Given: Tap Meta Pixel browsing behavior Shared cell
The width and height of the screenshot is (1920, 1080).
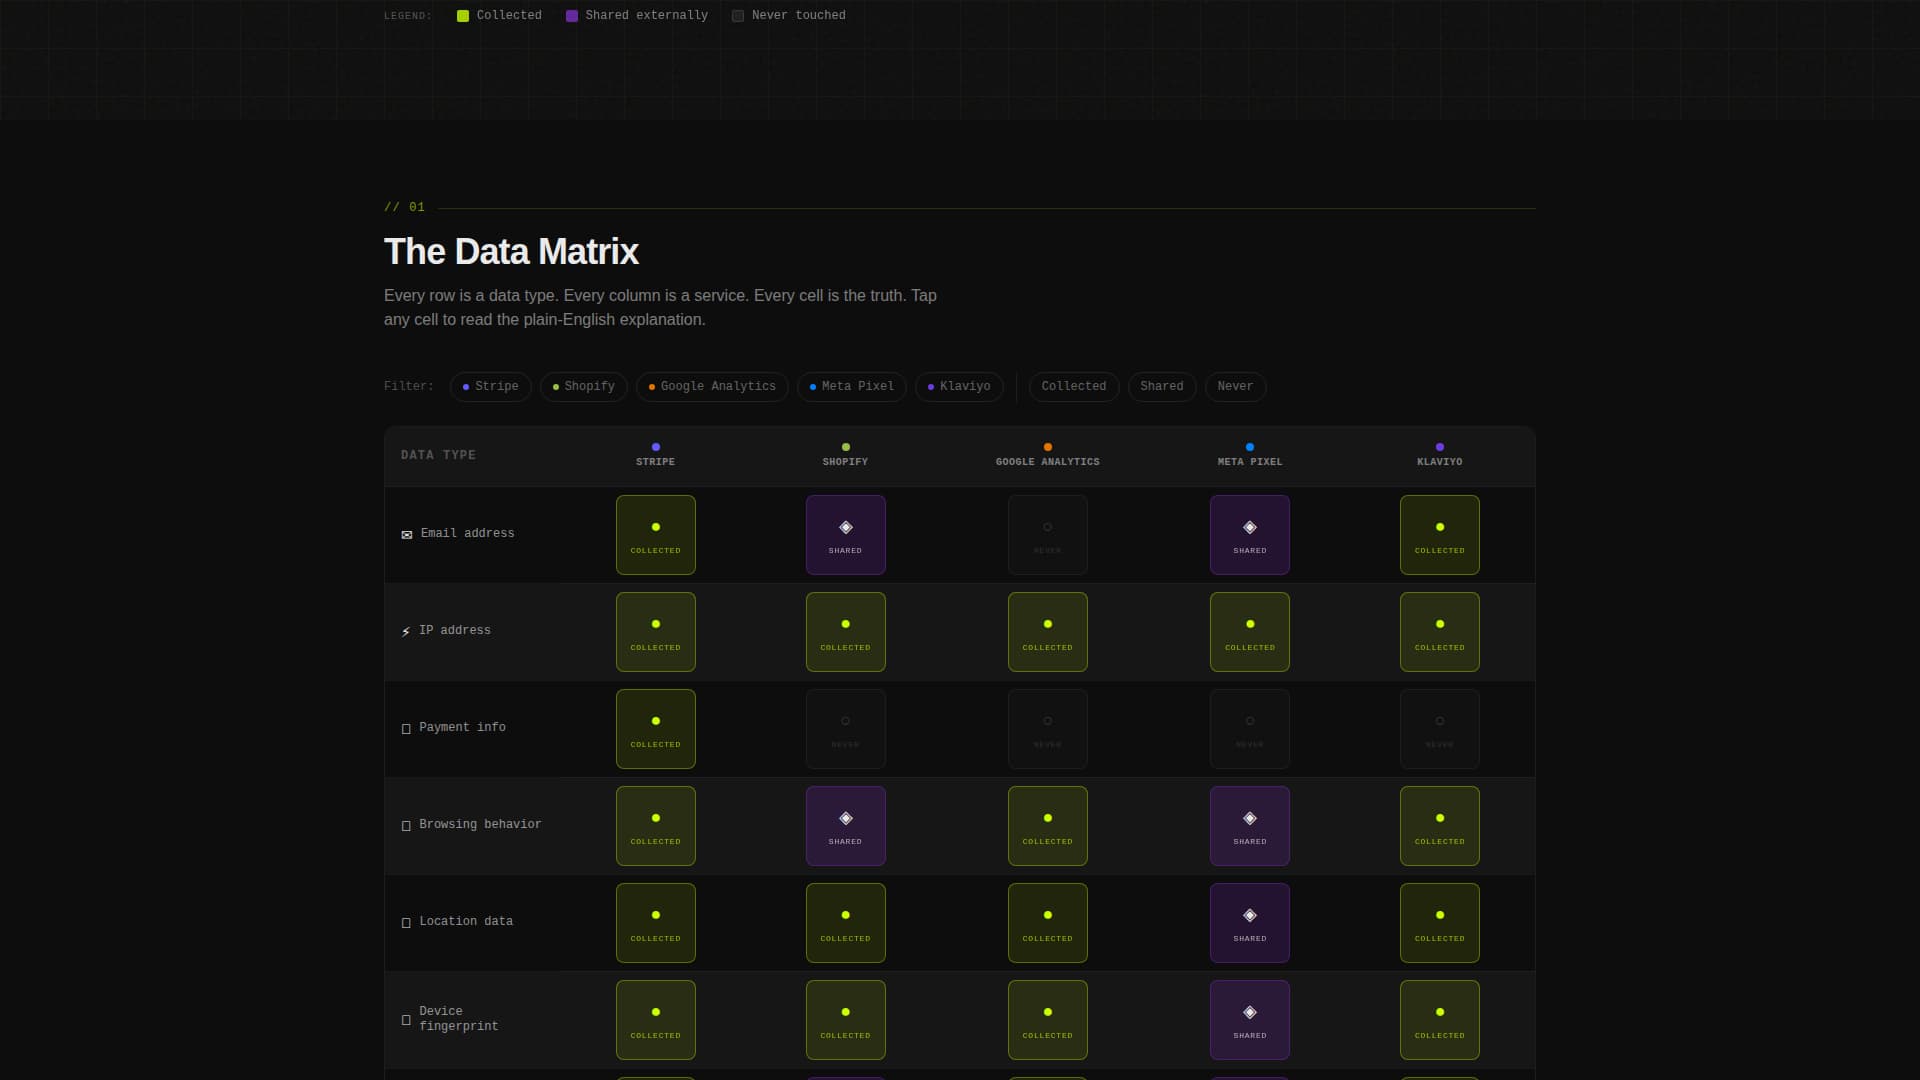Looking at the screenshot, I should point(1249,826).
